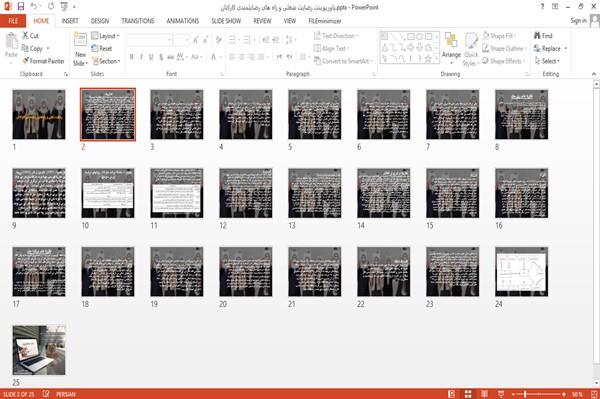The width and height of the screenshot is (600, 399).
Task: Open the Section dropdown
Action: (x=106, y=61)
